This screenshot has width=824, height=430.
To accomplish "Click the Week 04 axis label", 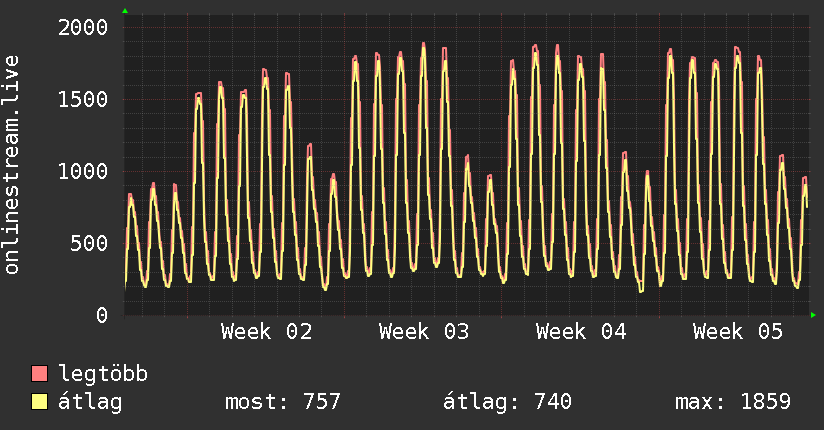I will pyautogui.click(x=581, y=332).
